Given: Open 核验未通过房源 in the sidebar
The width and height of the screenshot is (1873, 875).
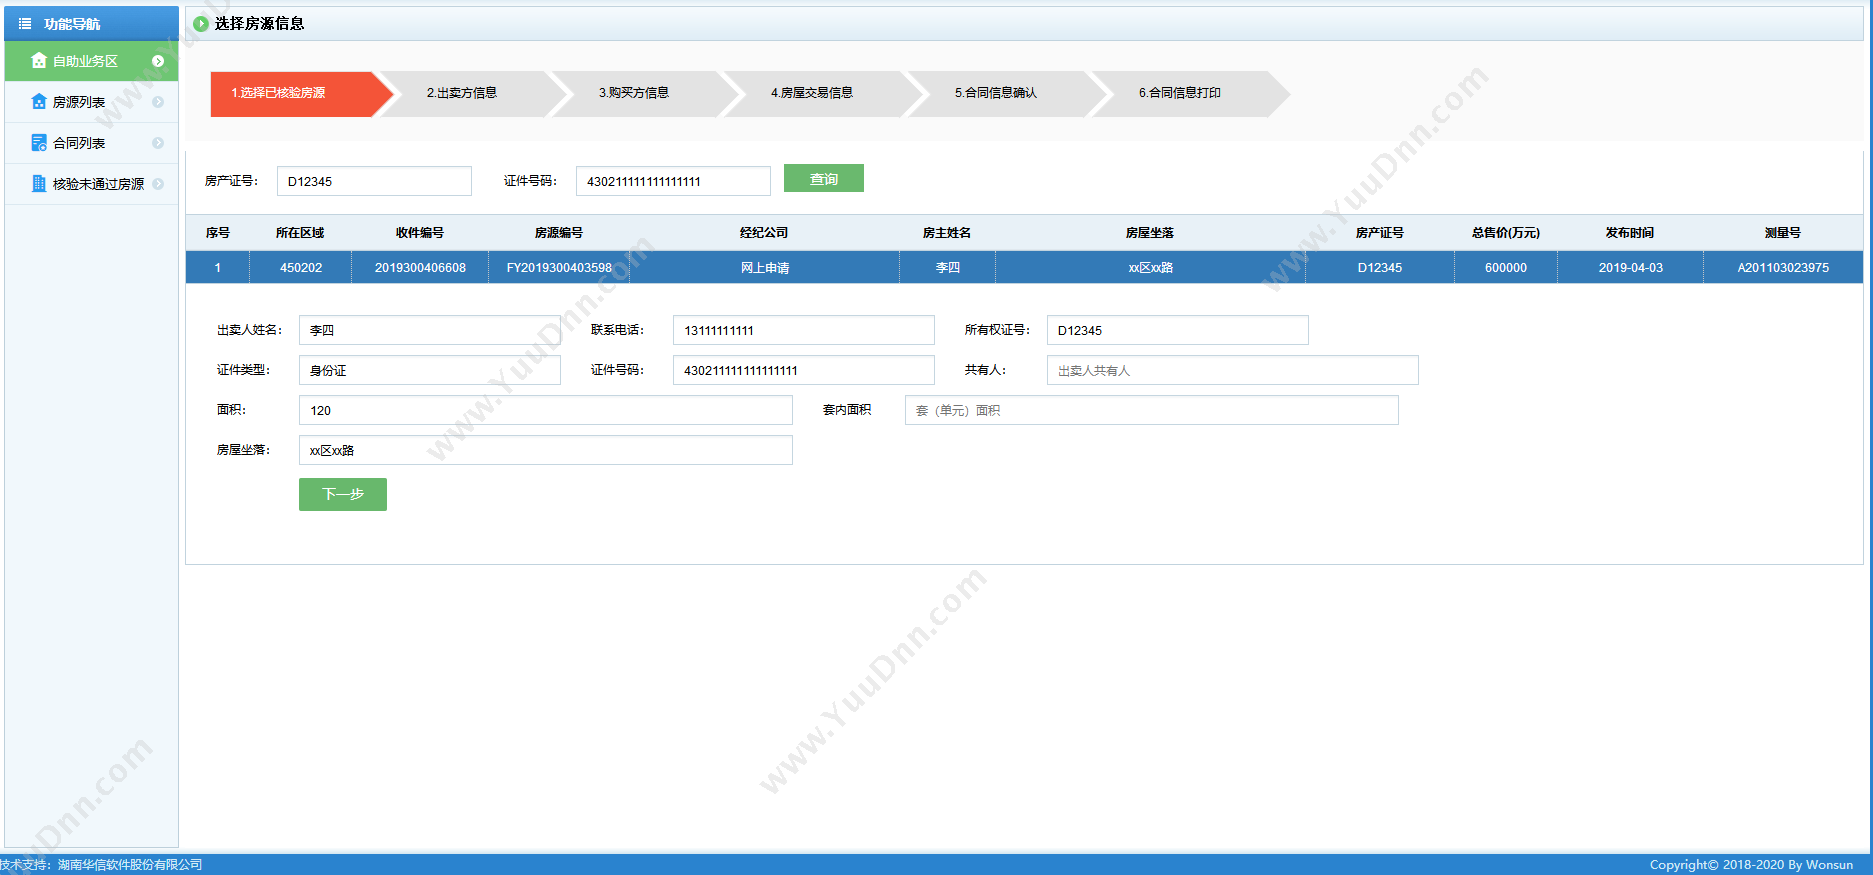Looking at the screenshot, I should pyautogui.click(x=91, y=184).
